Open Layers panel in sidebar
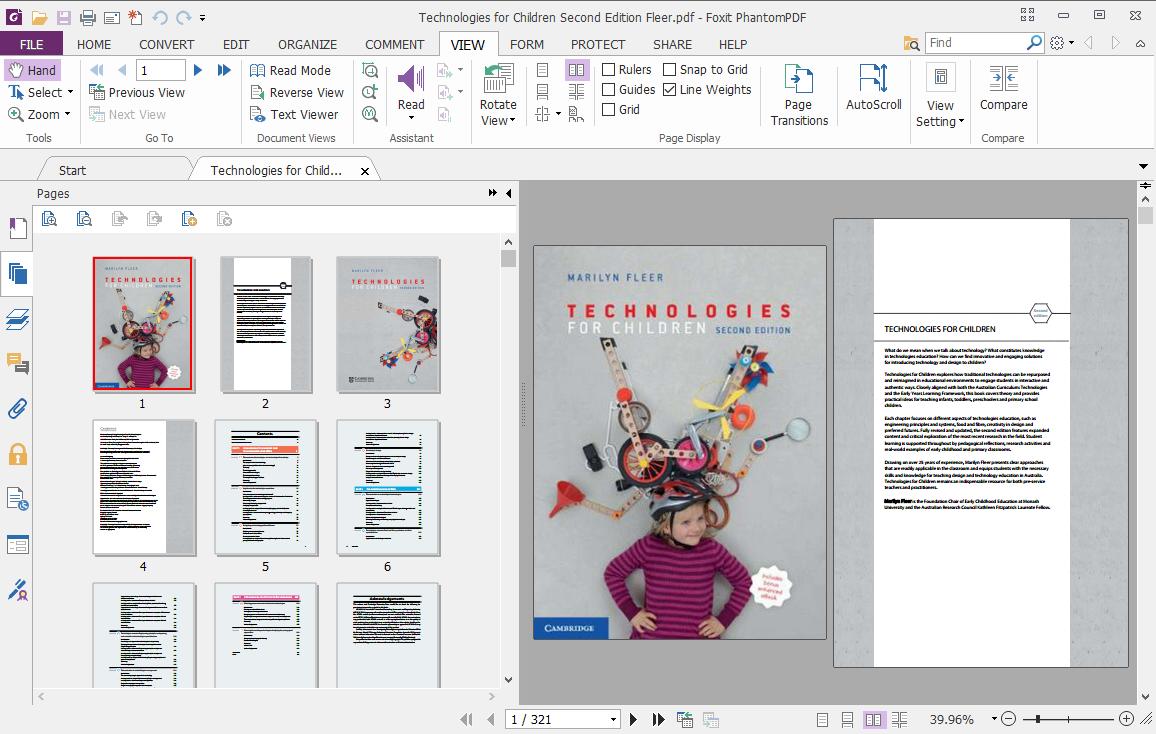Screen dimensions: 1156x734 [x=18, y=319]
